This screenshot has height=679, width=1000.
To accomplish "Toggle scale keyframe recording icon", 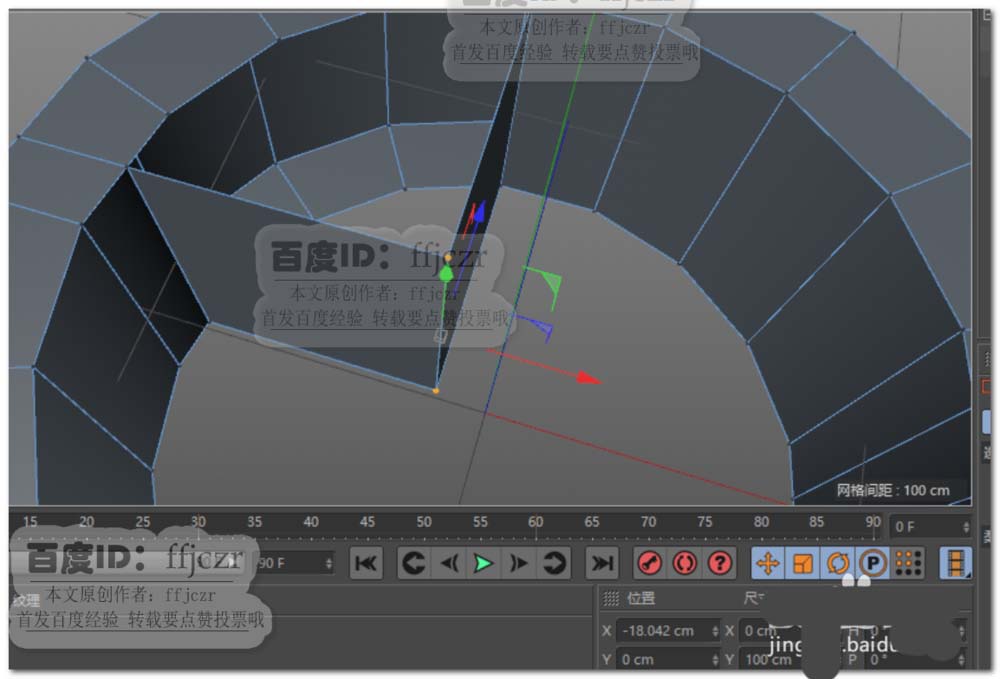I will coord(803,564).
